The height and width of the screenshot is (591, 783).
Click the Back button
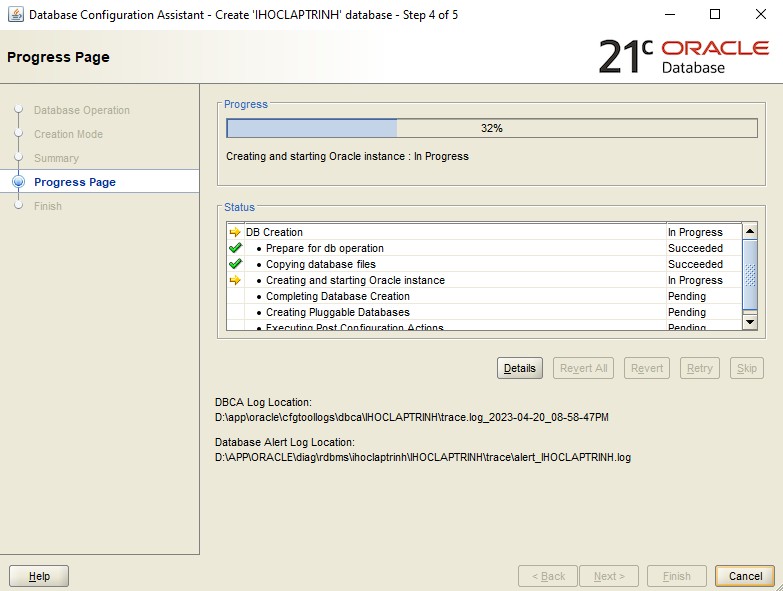pyautogui.click(x=548, y=576)
